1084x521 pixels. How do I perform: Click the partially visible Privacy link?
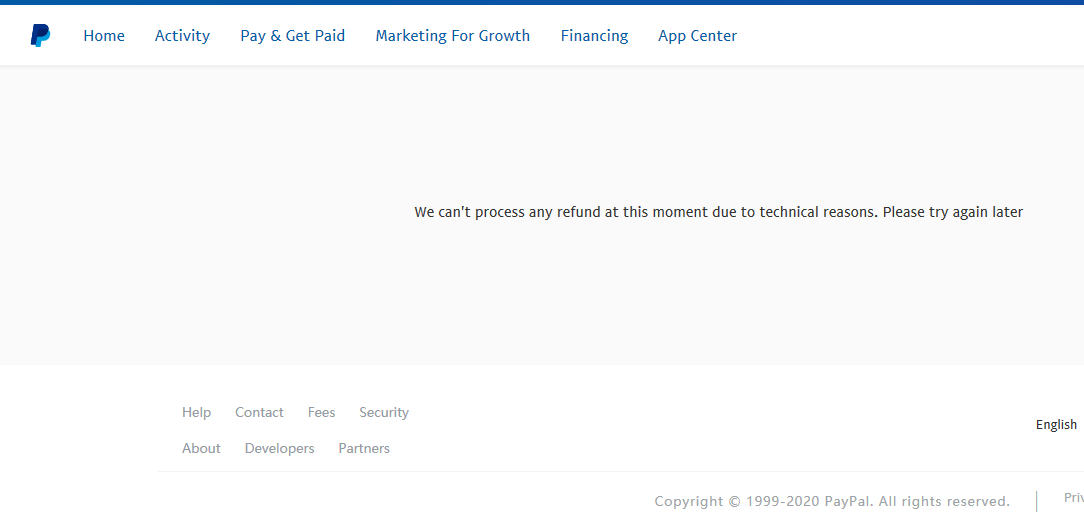tap(1073, 498)
